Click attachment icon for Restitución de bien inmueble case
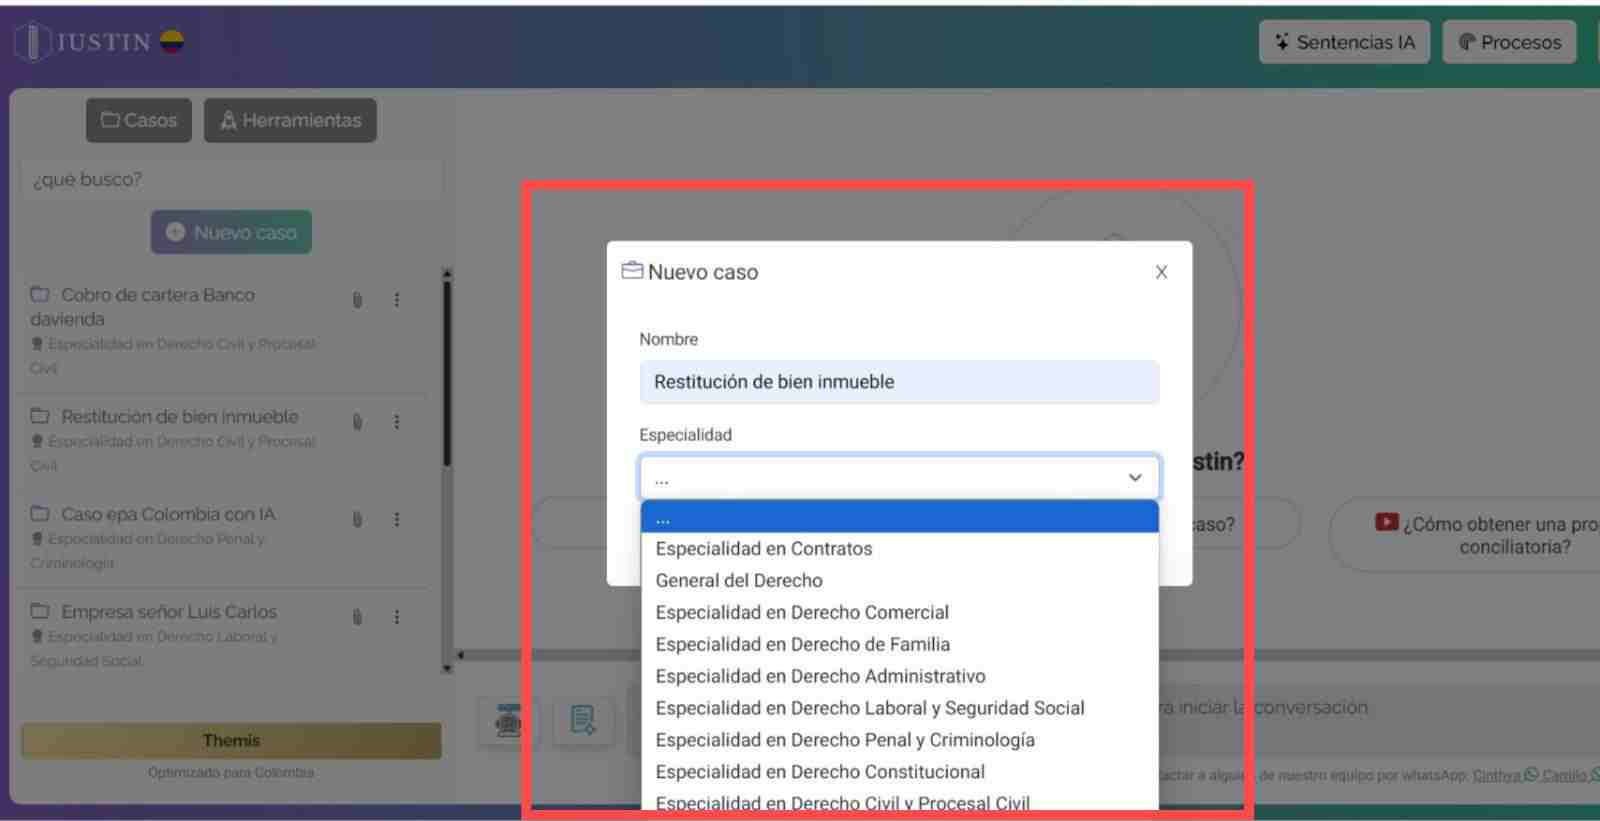Screen dimensions: 1600x821 click(357, 422)
